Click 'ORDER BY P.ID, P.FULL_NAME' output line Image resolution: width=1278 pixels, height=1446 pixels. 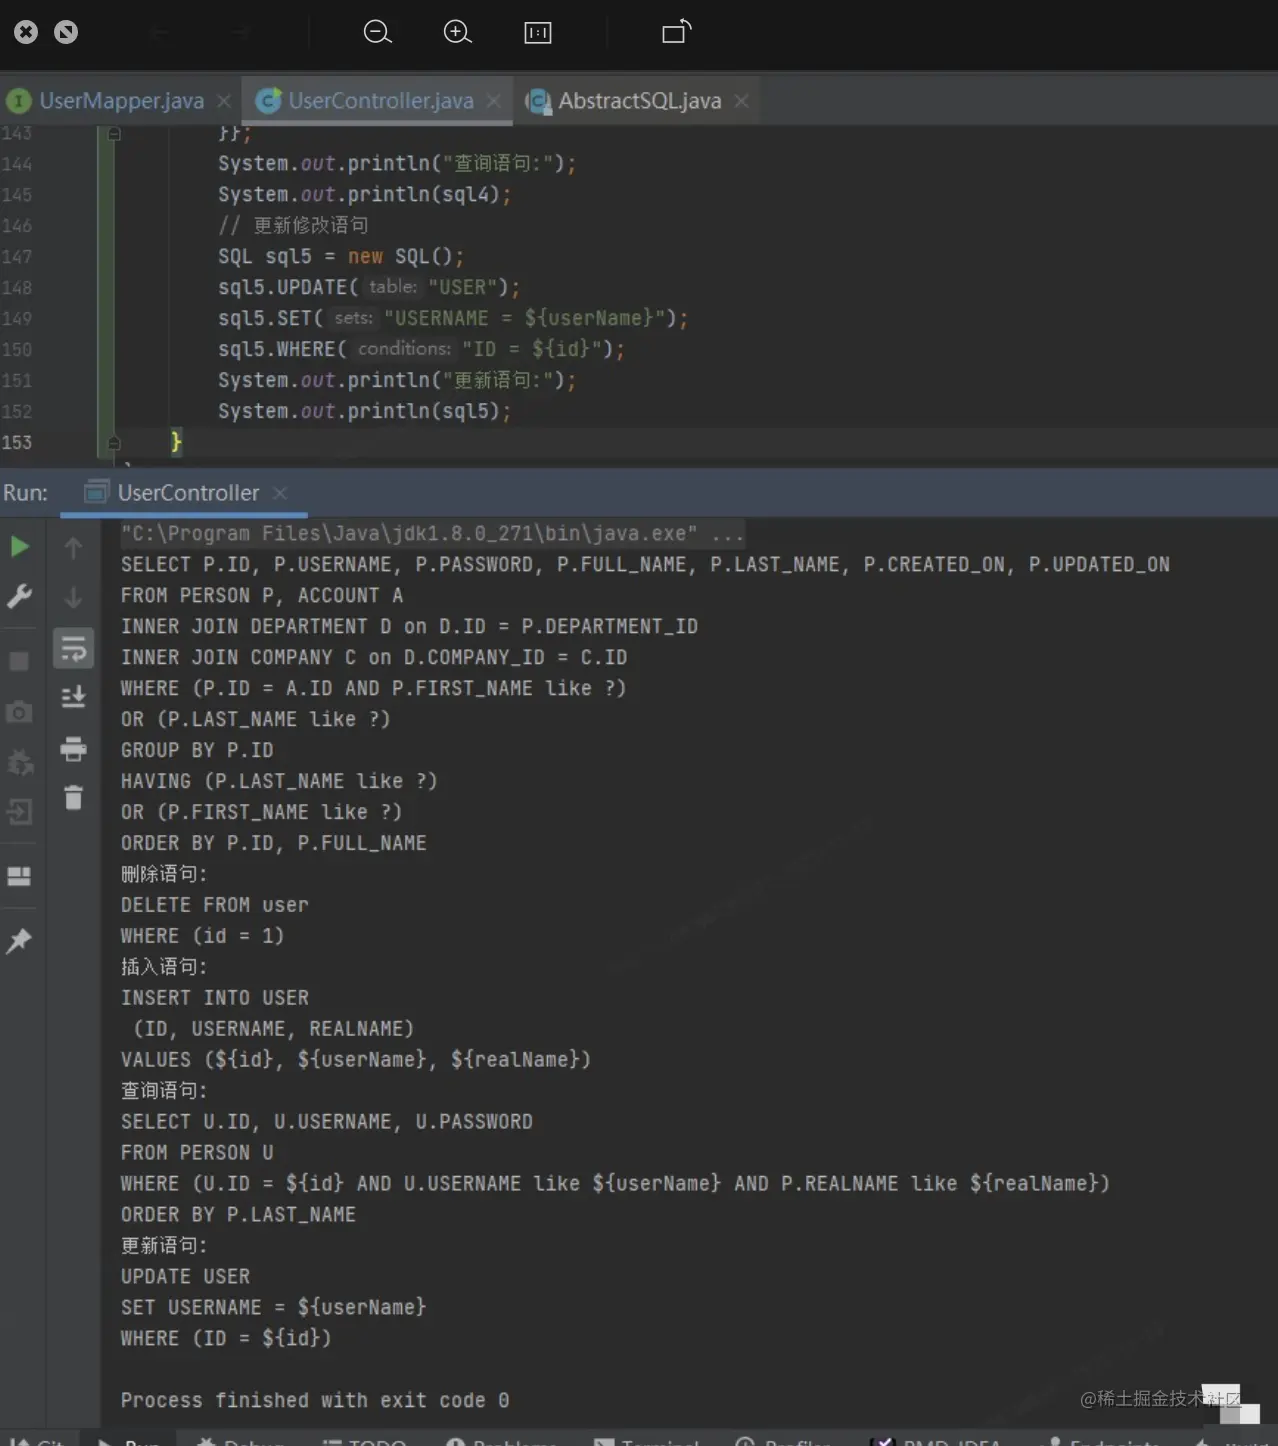tap(274, 844)
